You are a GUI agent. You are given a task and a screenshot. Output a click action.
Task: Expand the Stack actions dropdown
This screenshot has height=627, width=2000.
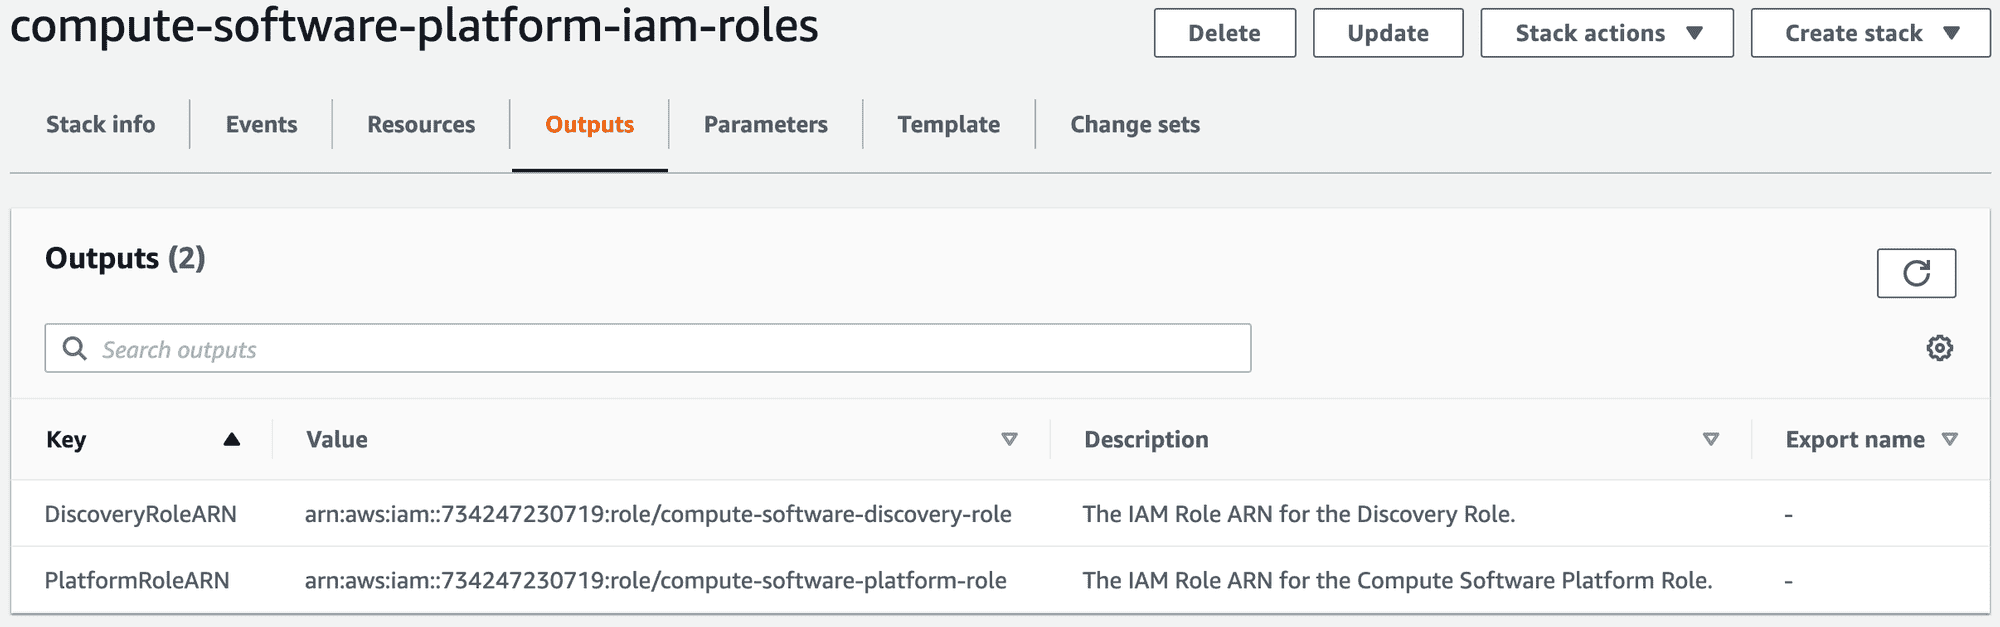pyautogui.click(x=1606, y=33)
